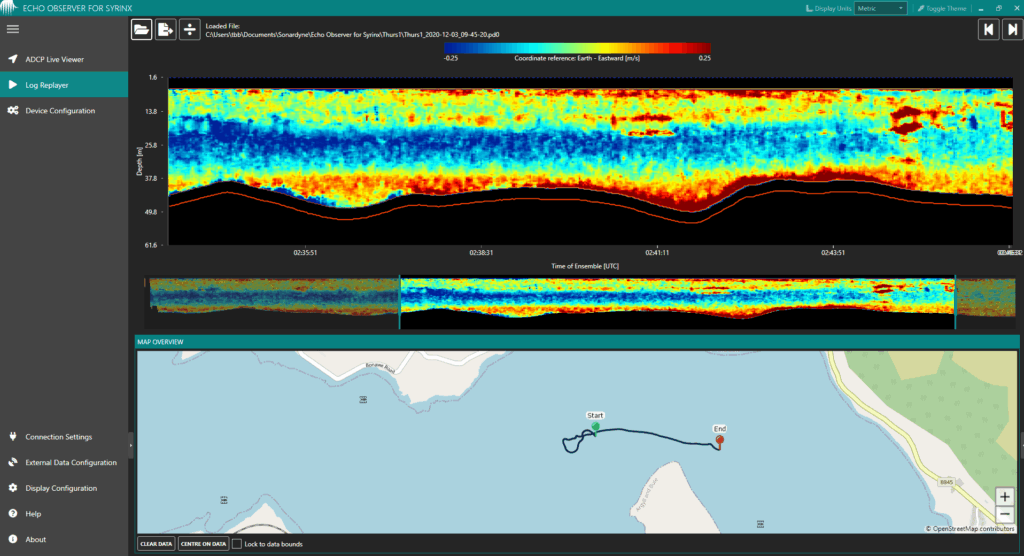Click the ADCP Live Viewer arrow icon
The width and height of the screenshot is (1024, 556).
pos(12,59)
